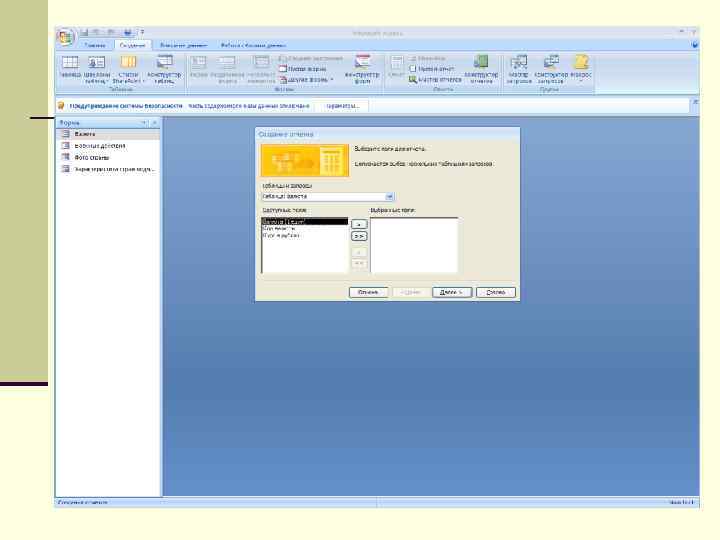Select the Фото страны form
720x540 pixels.
click(108, 158)
